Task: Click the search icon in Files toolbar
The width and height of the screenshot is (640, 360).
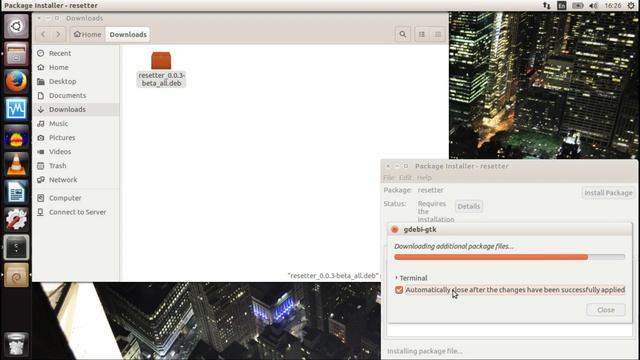Action: [x=403, y=34]
